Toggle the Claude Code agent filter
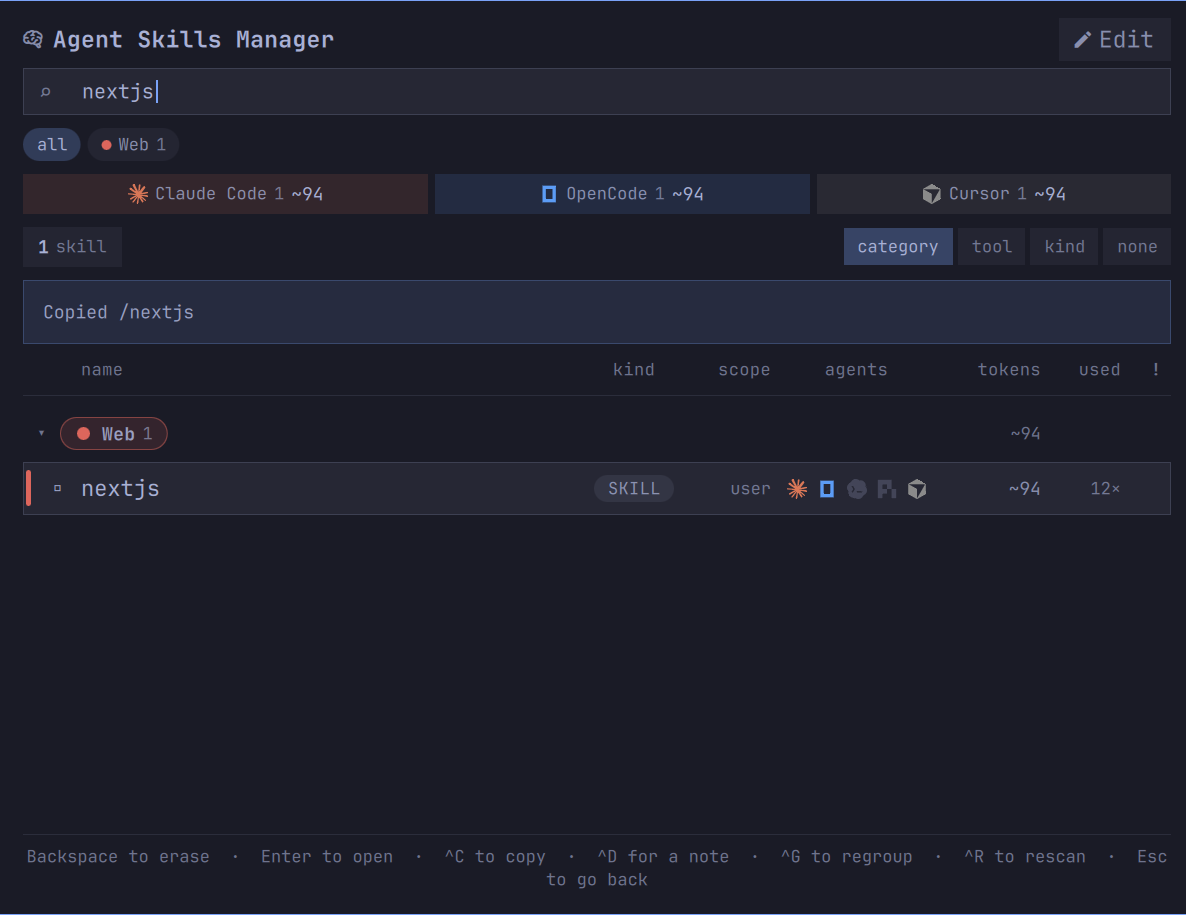 [225, 194]
